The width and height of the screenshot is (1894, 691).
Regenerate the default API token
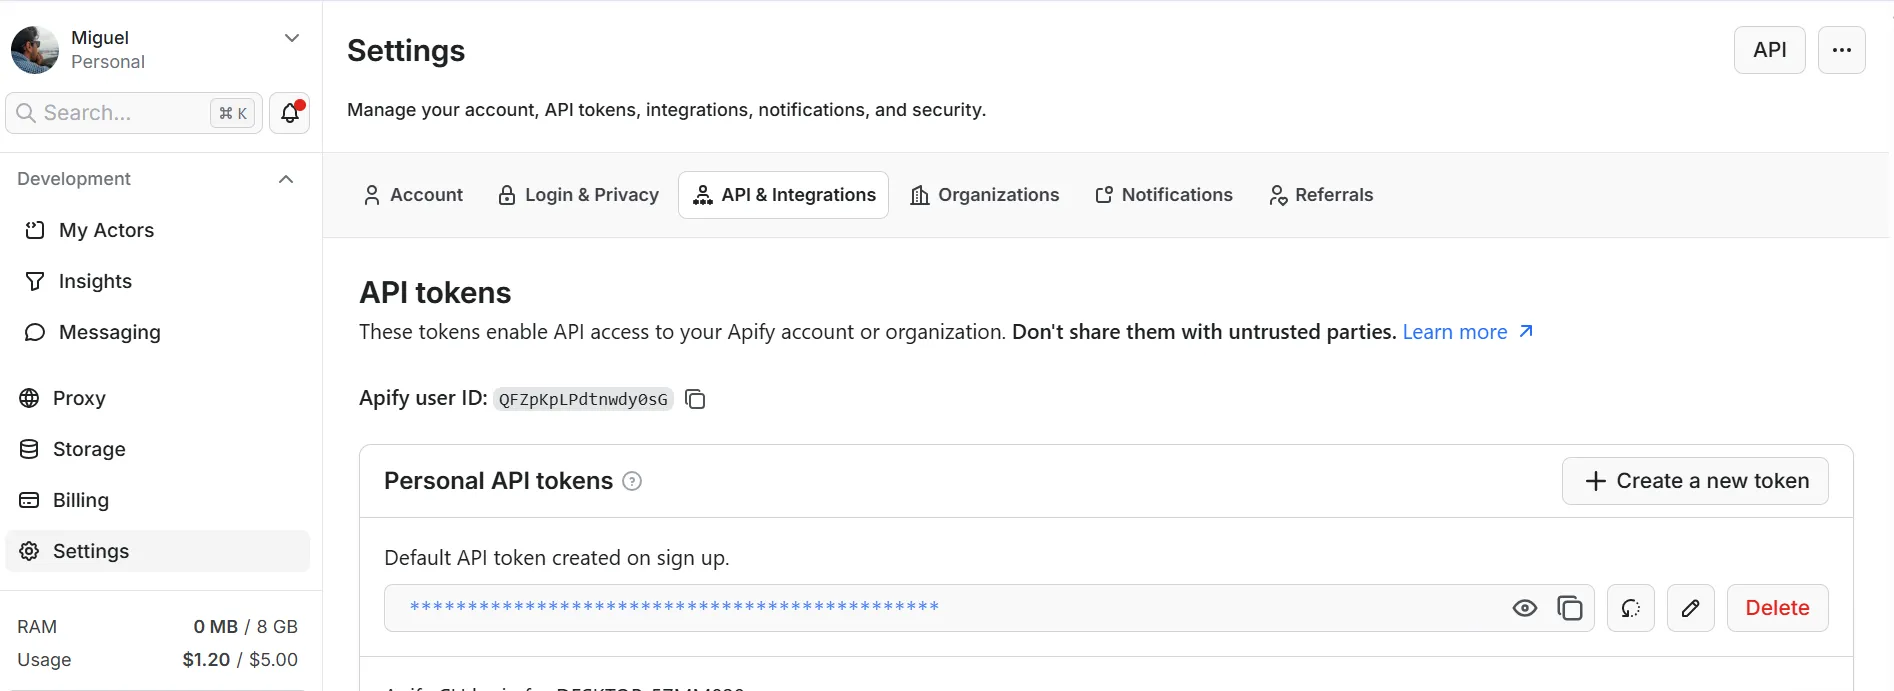tap(1630, 608)
